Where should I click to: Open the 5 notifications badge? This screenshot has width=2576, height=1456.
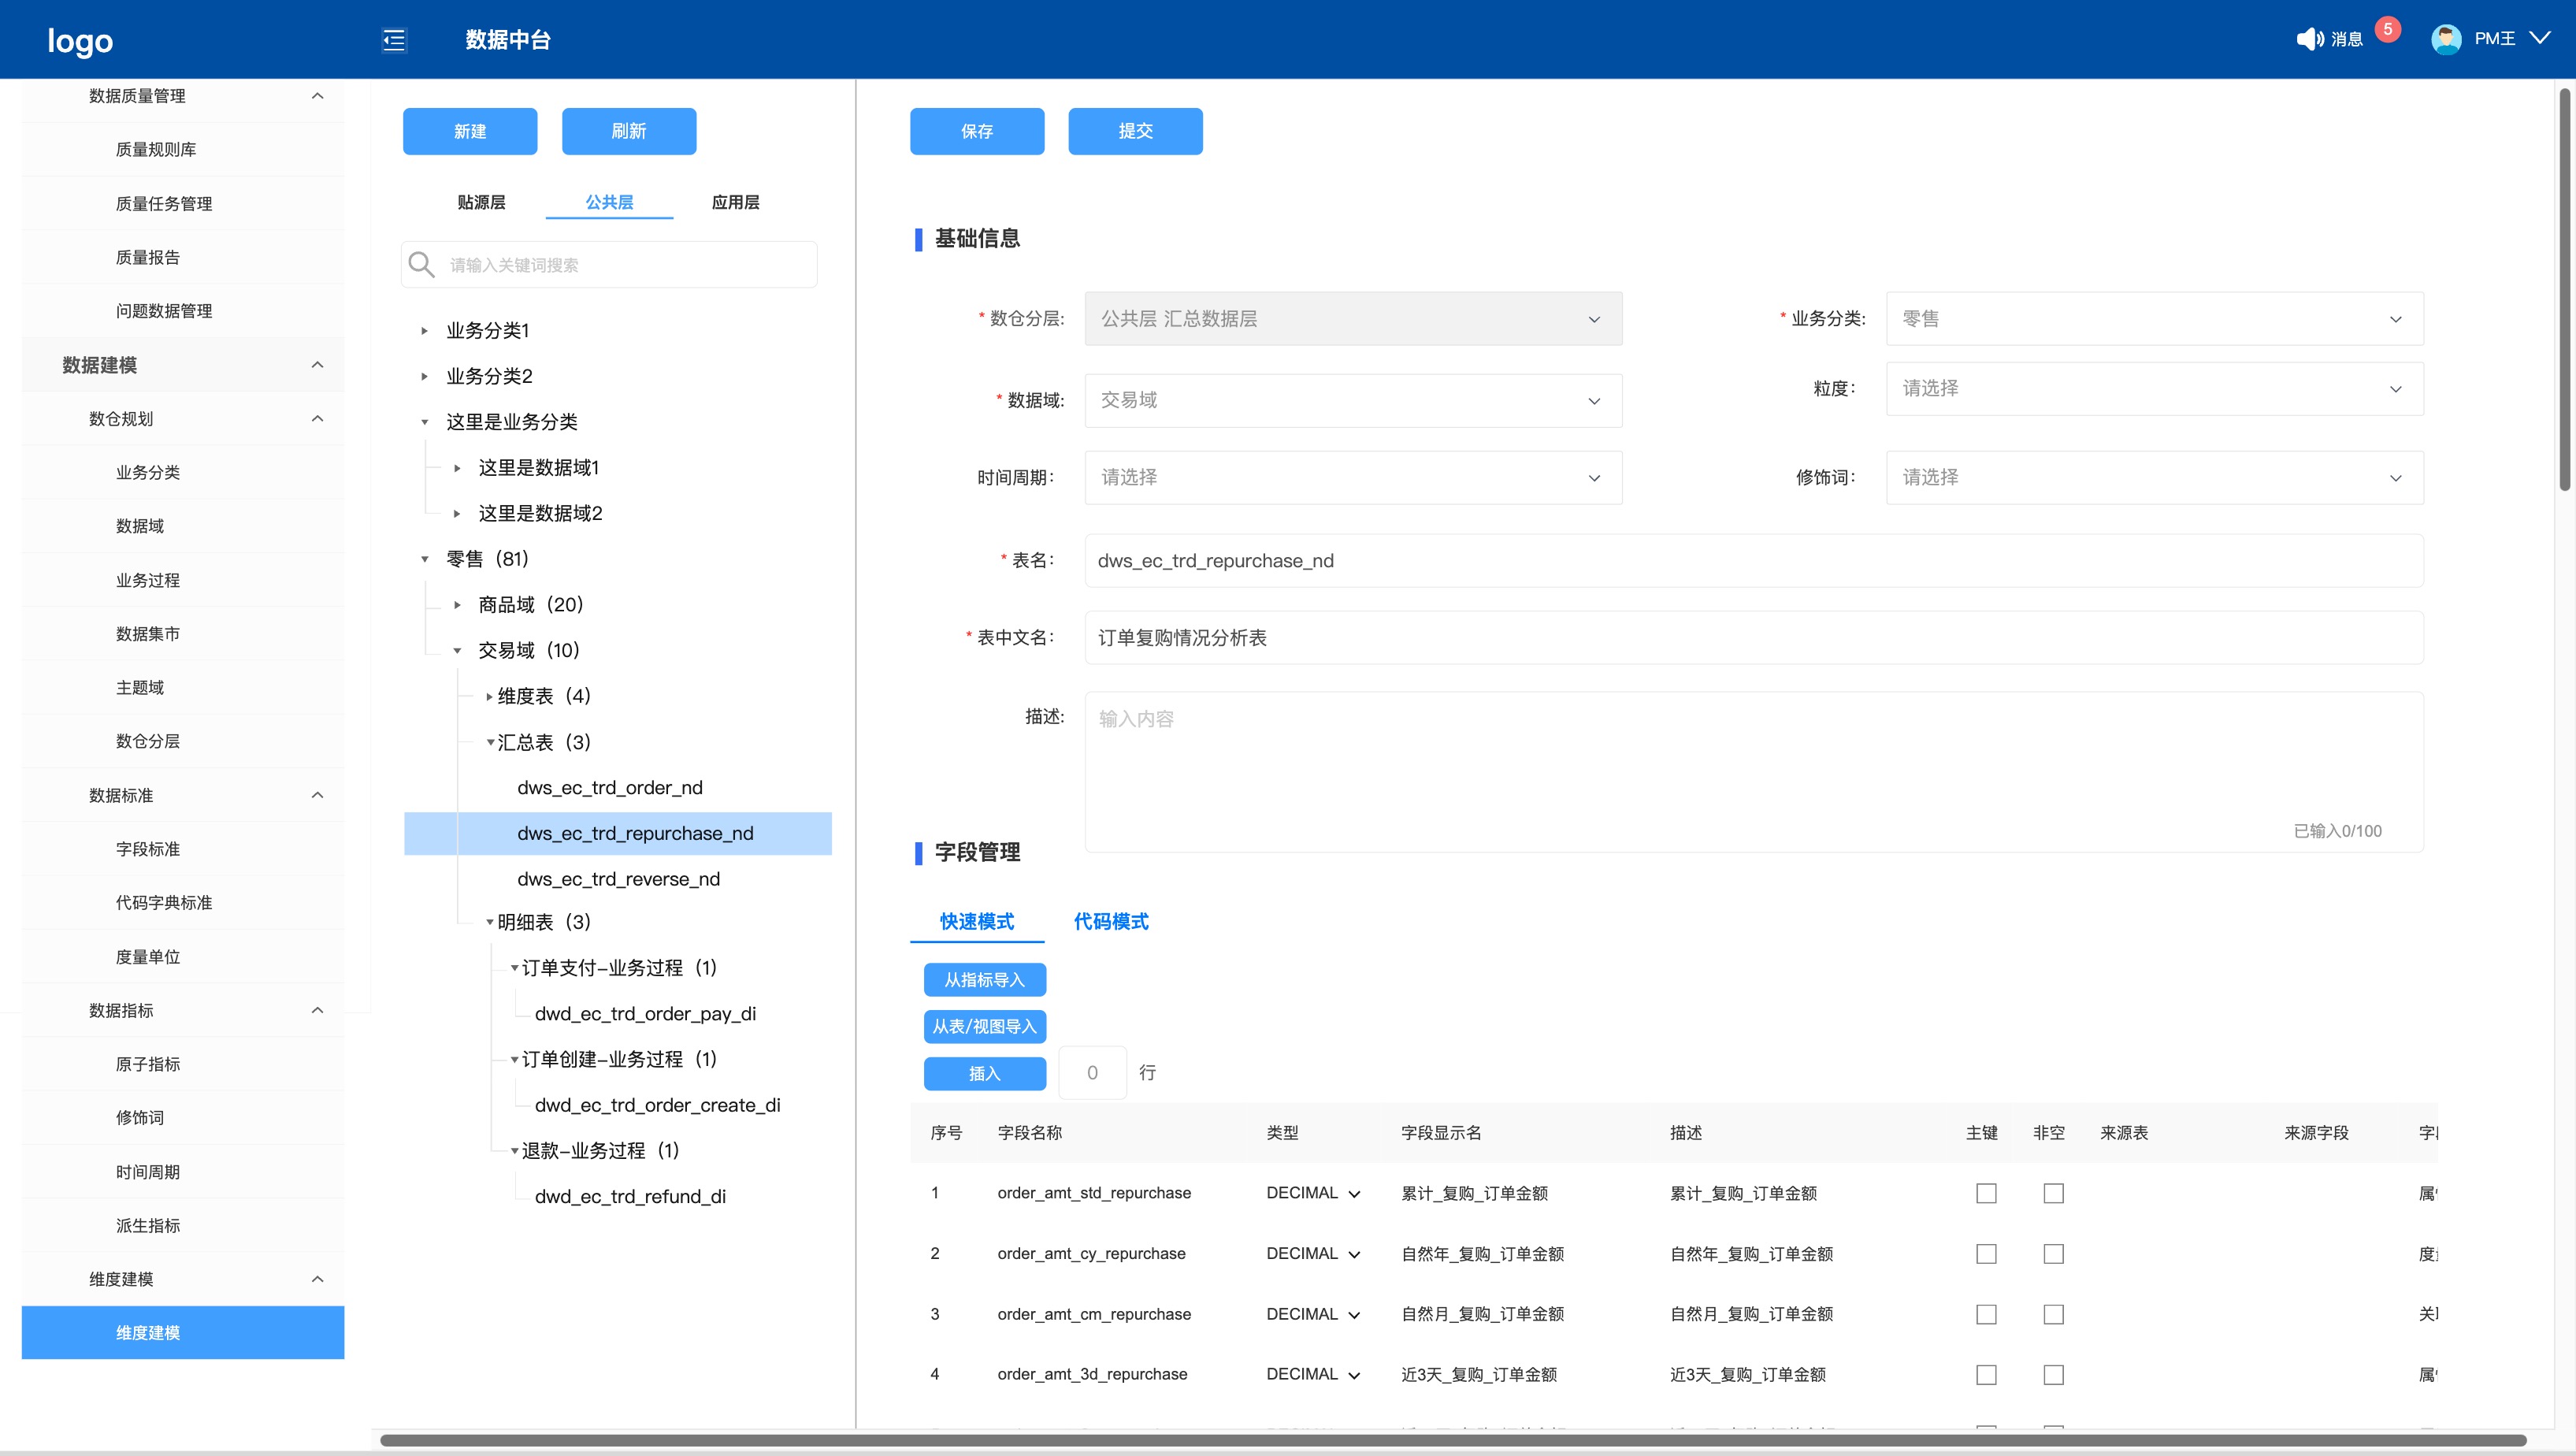(2387, 29)
